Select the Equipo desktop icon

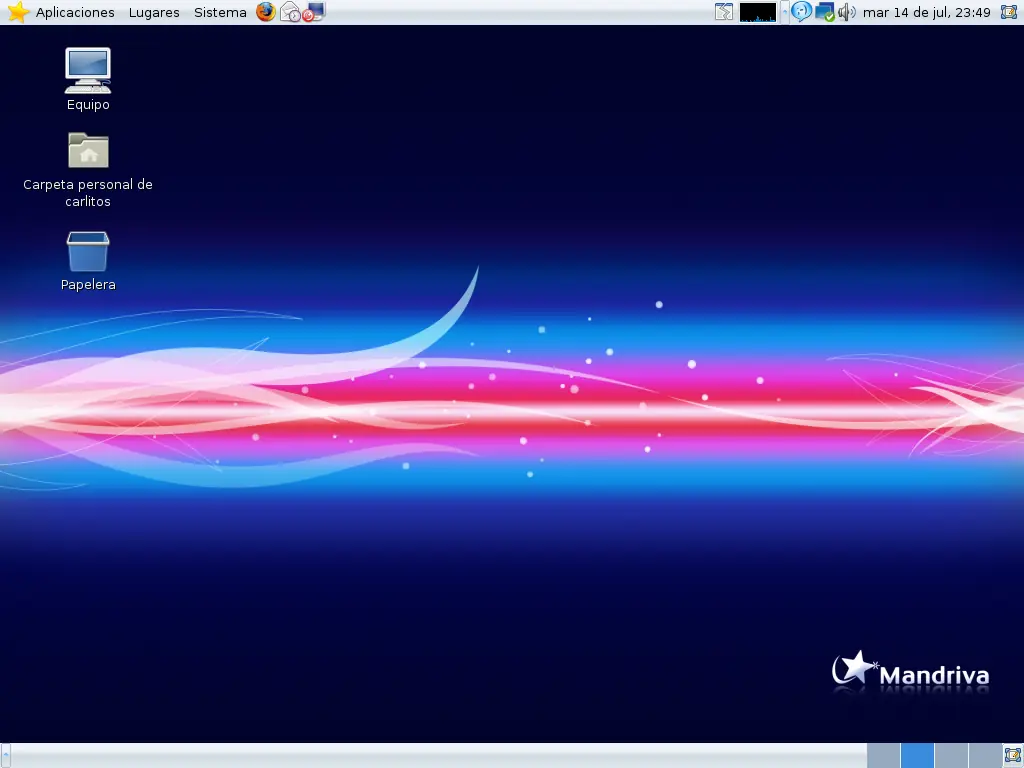(88, 79)
